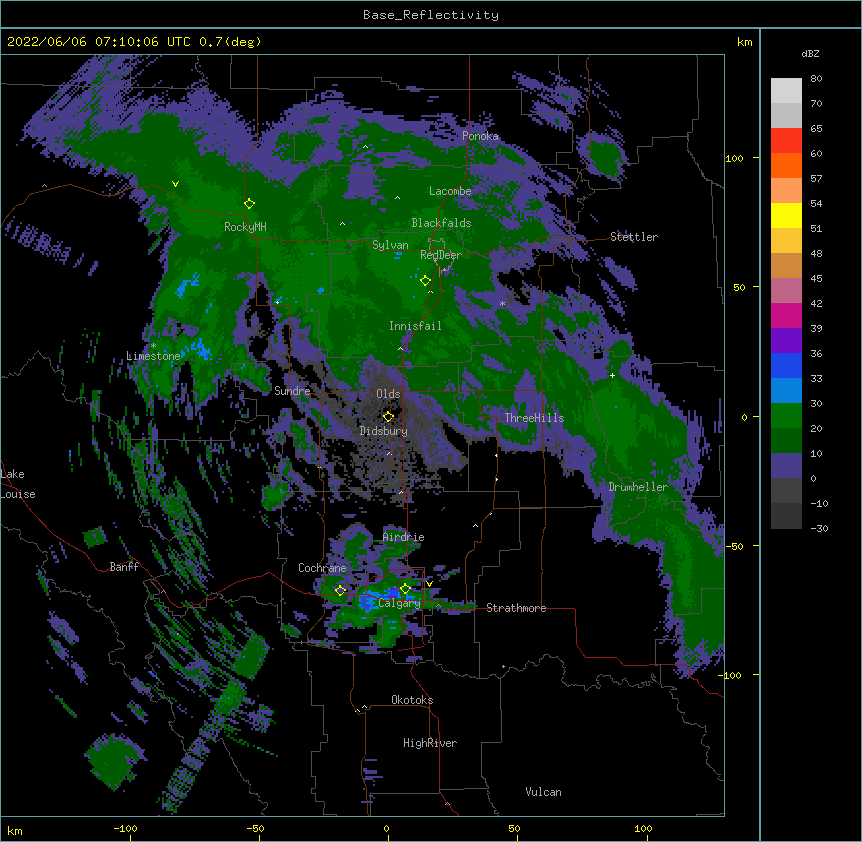The height and width of the screenshot is (842, 862).
Task: Click the Sylvan label
Action: pyautogui.click(x=390, y=245)
